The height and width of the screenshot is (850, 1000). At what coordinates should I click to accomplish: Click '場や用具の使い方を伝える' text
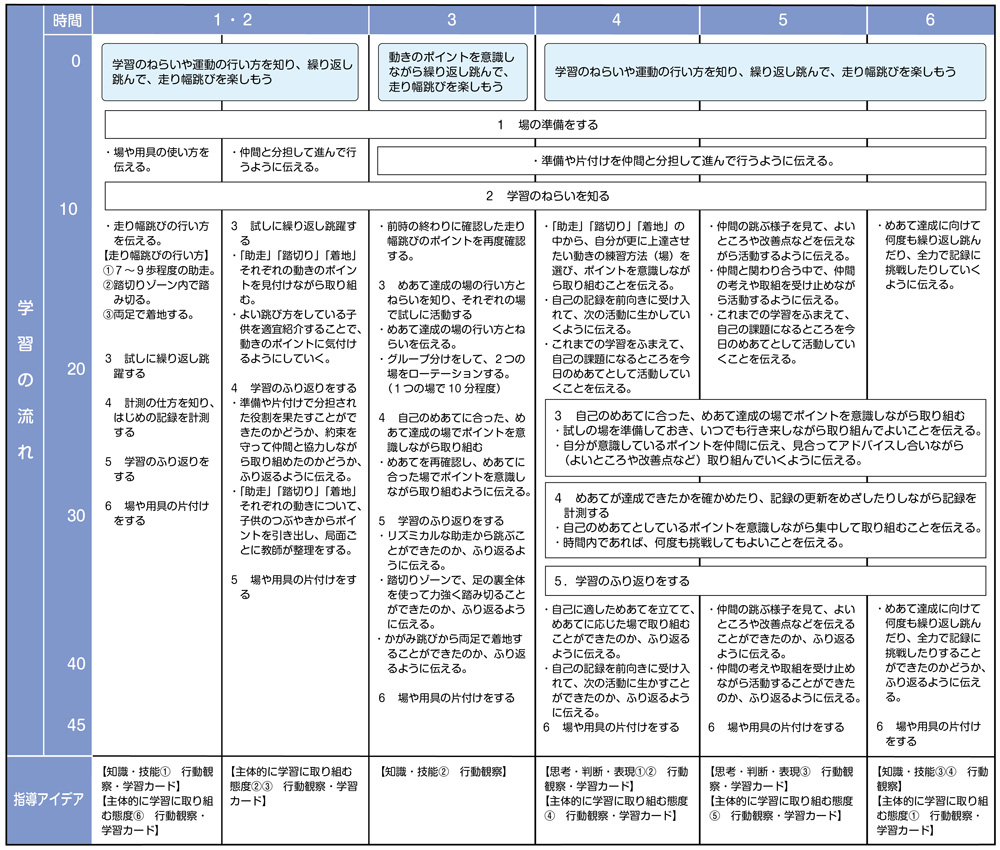pos(158,159)
